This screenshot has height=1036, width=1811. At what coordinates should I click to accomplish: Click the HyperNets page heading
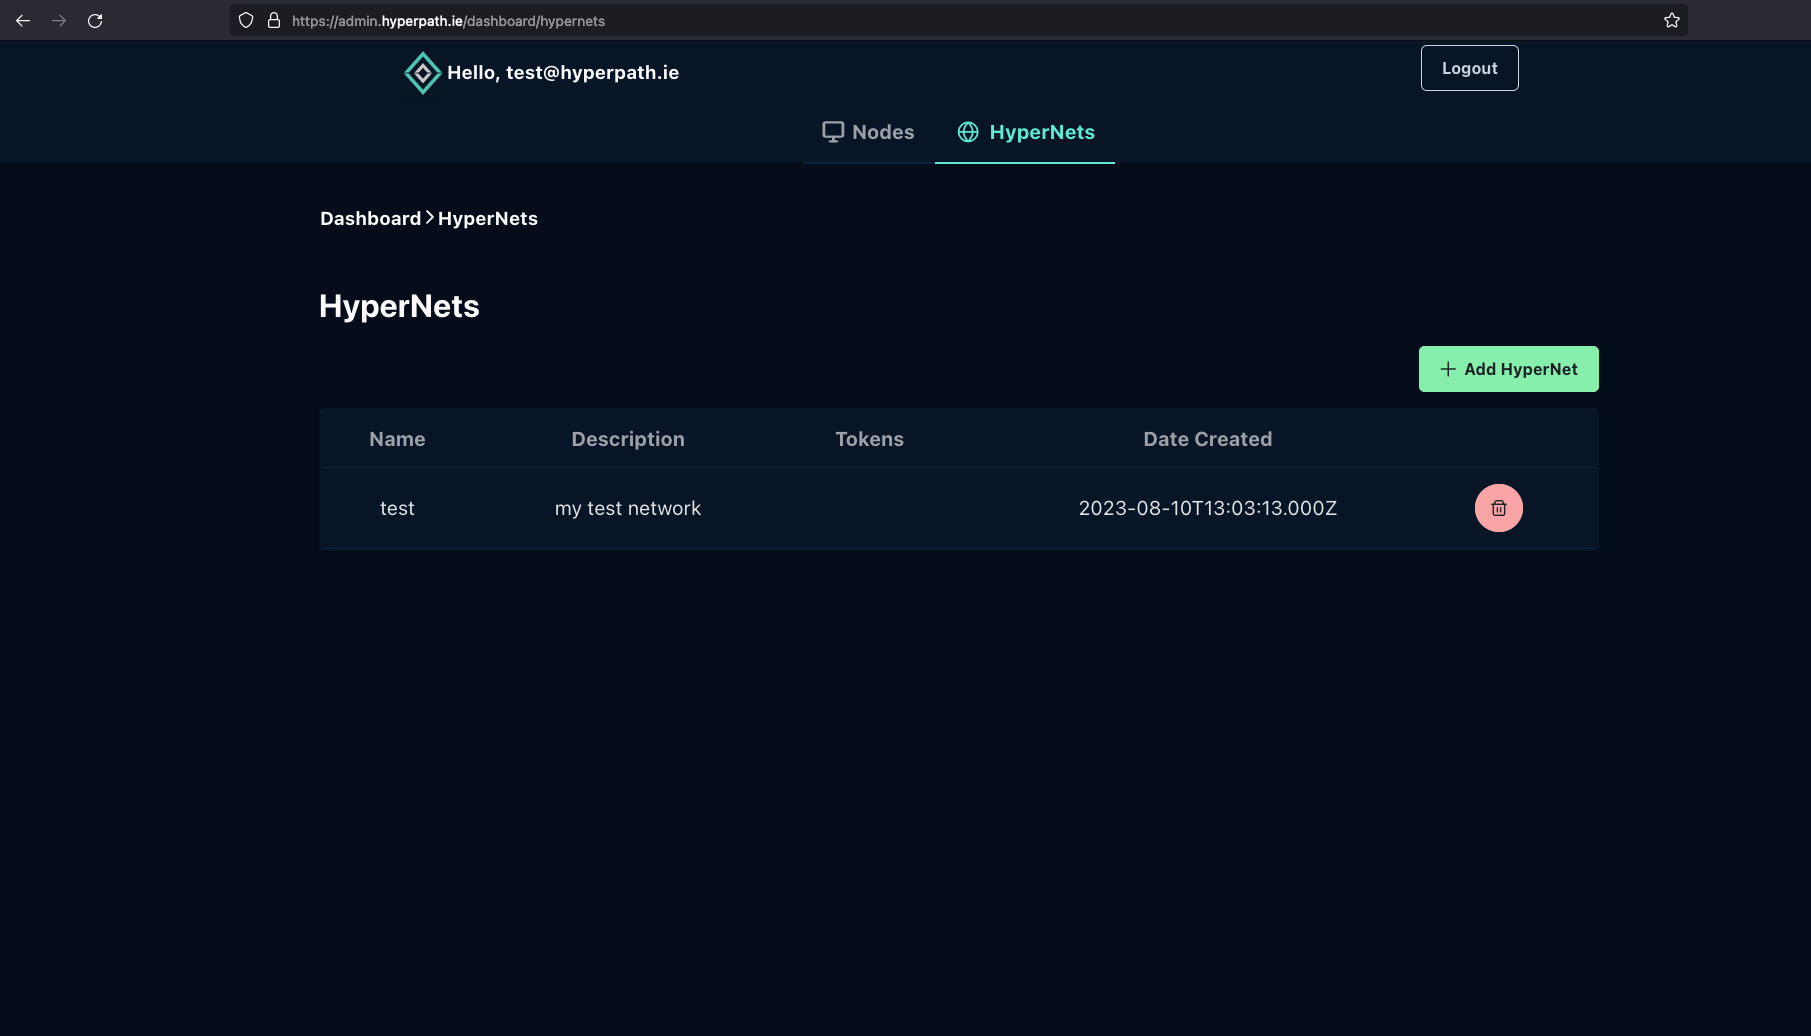pyautogui.click(x=399, y=306)
